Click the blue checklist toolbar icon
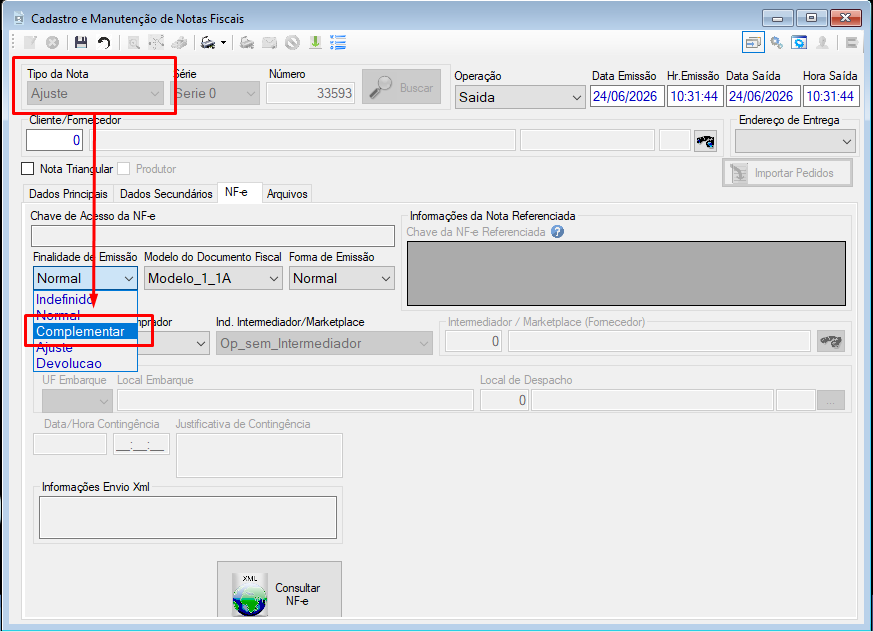The height and width of the screenshot is (632, 873). [338, 42]
